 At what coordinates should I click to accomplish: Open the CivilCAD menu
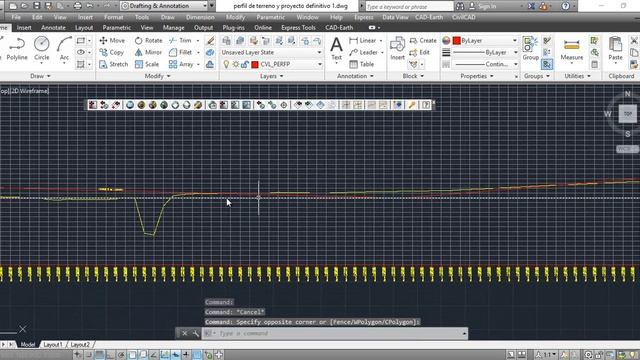click(x=464, y=17)
